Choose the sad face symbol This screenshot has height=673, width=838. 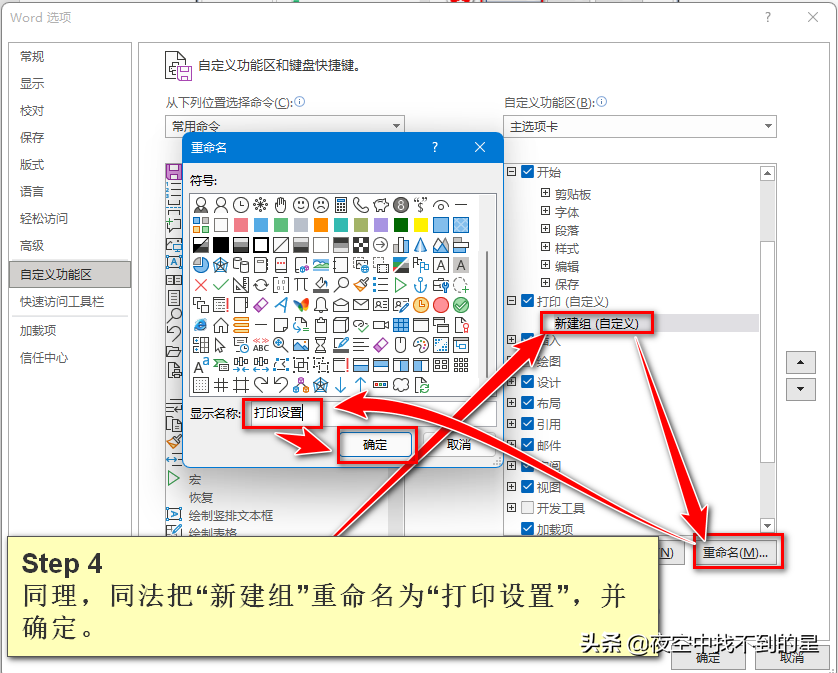pyautogui.click(x=321, y=205)
